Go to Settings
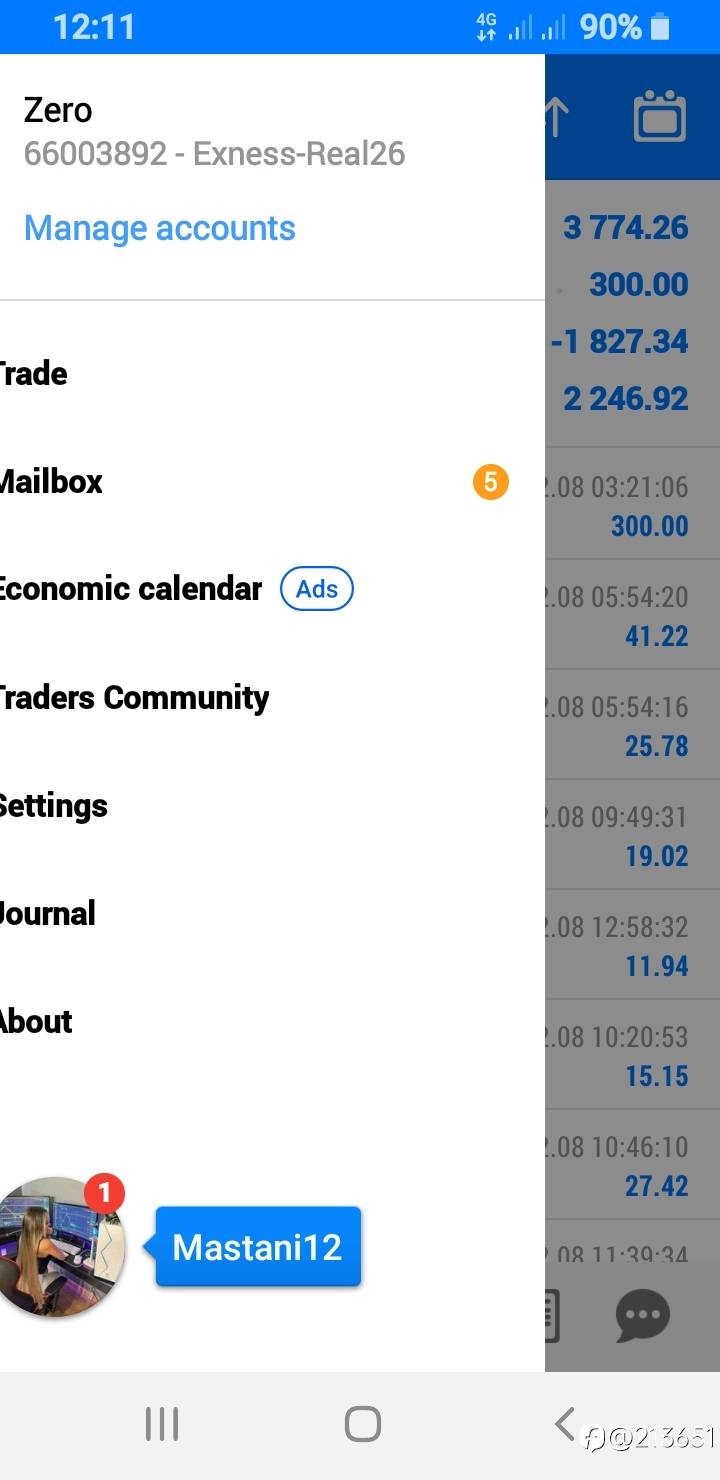Viewport: 720px width, 1480px height. tap(54, 805)
